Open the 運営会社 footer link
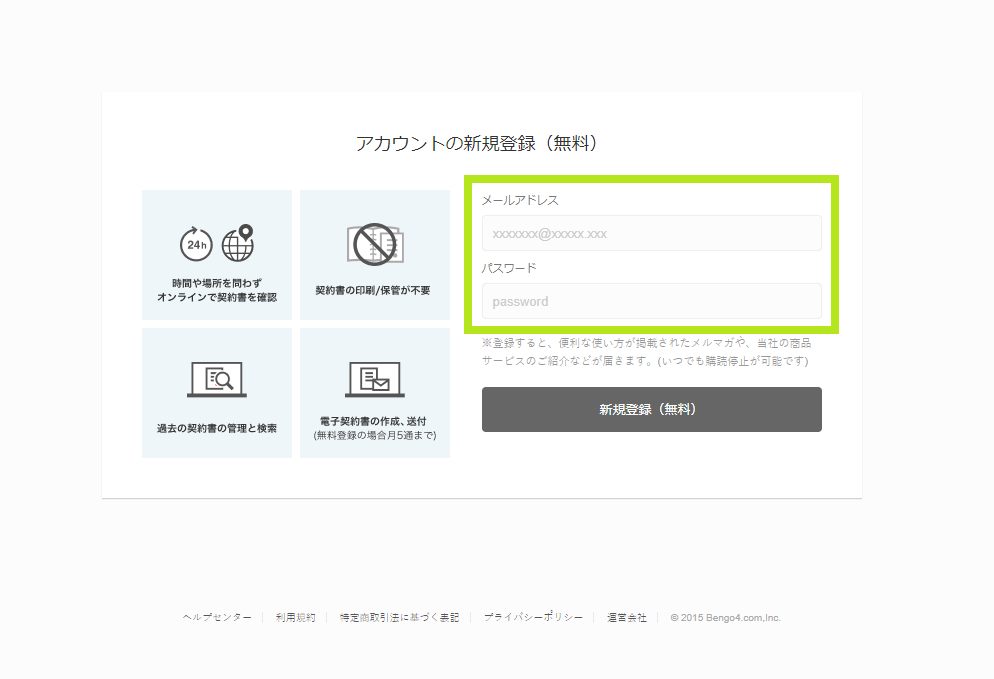Viewport: 994px width, 679px height. [627, 618]
